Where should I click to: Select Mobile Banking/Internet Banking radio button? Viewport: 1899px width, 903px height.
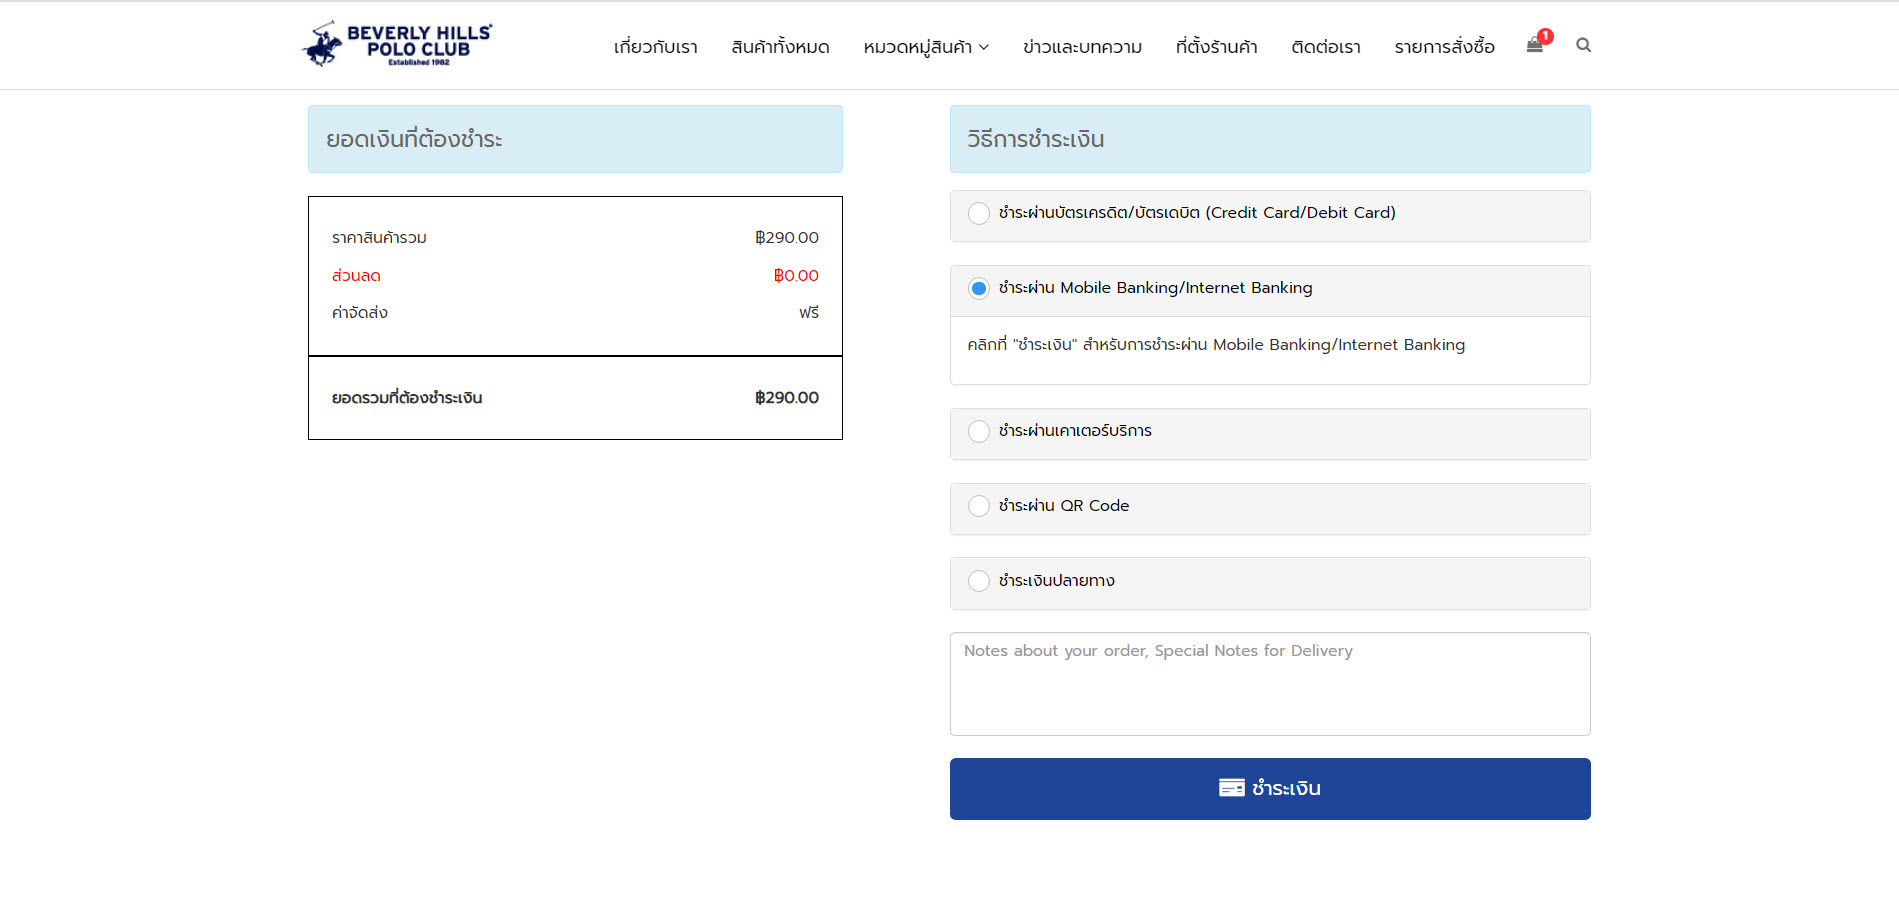[979, 289]
